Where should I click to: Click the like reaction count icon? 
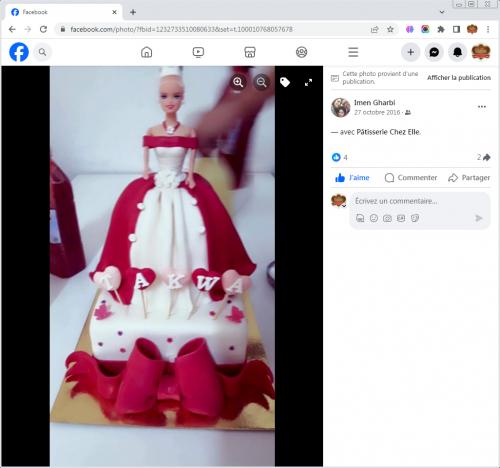tap(336, 157)
